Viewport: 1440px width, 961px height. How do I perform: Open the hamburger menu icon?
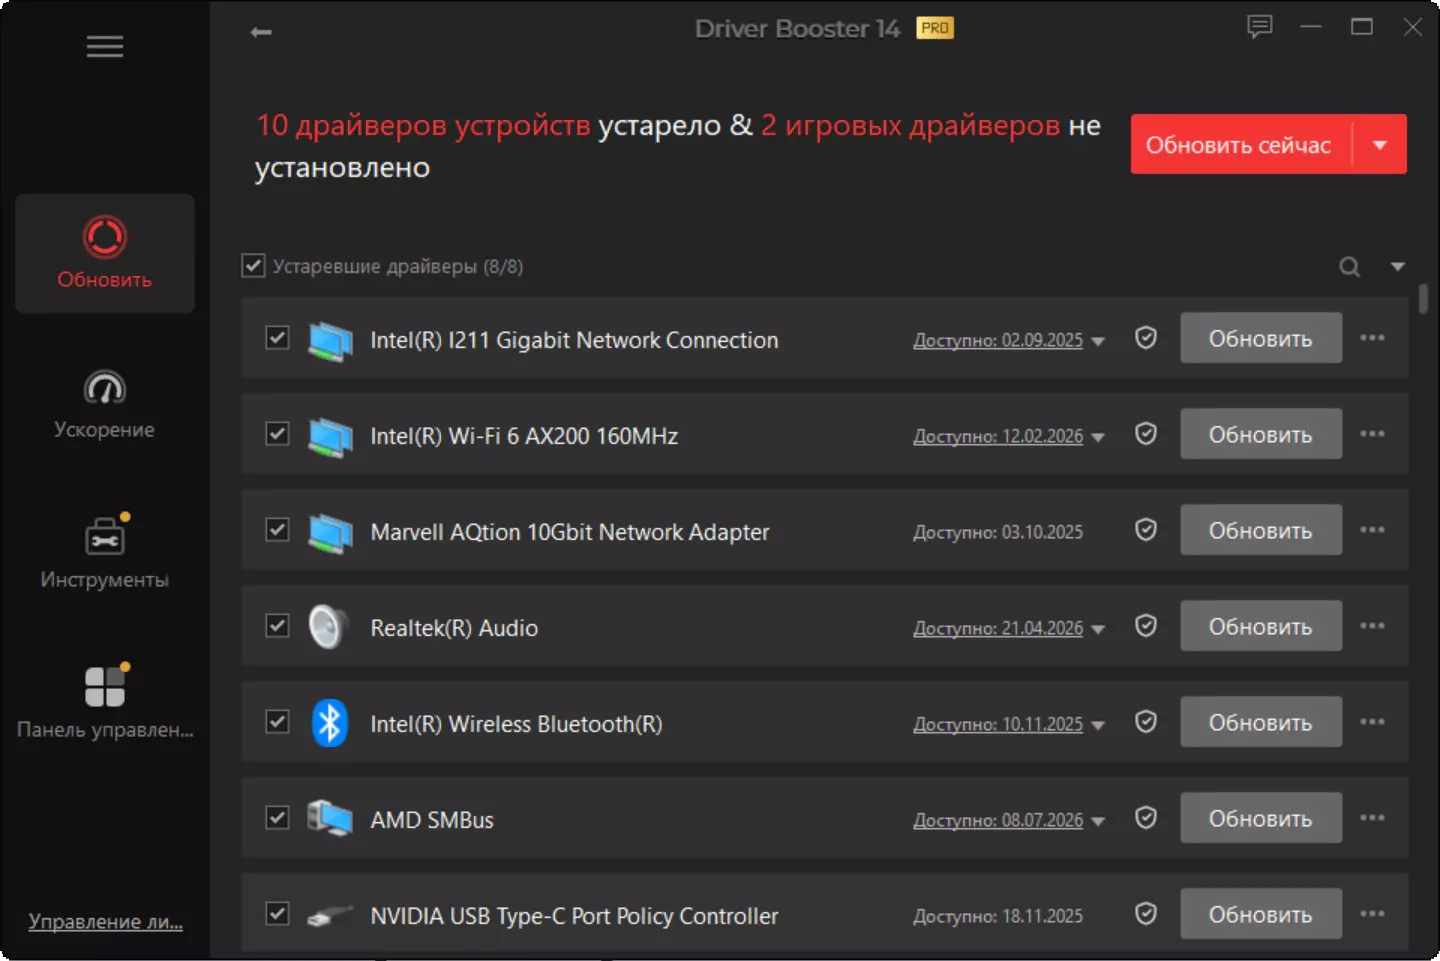(104, 47)
